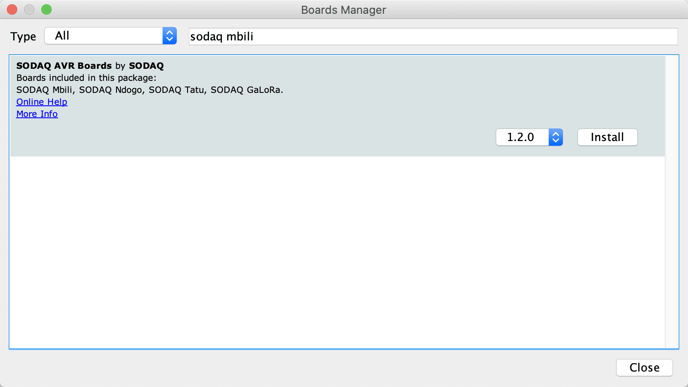The height and width of the screenshot is (387, 688).
Task: Close the Boards Manager dialog
Action: point(644,368)
